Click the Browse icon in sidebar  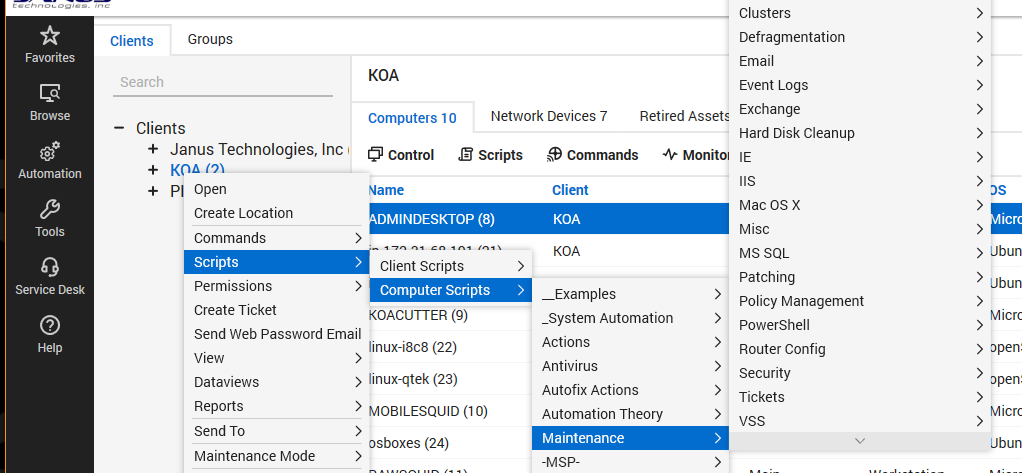(x=49, y=94)
